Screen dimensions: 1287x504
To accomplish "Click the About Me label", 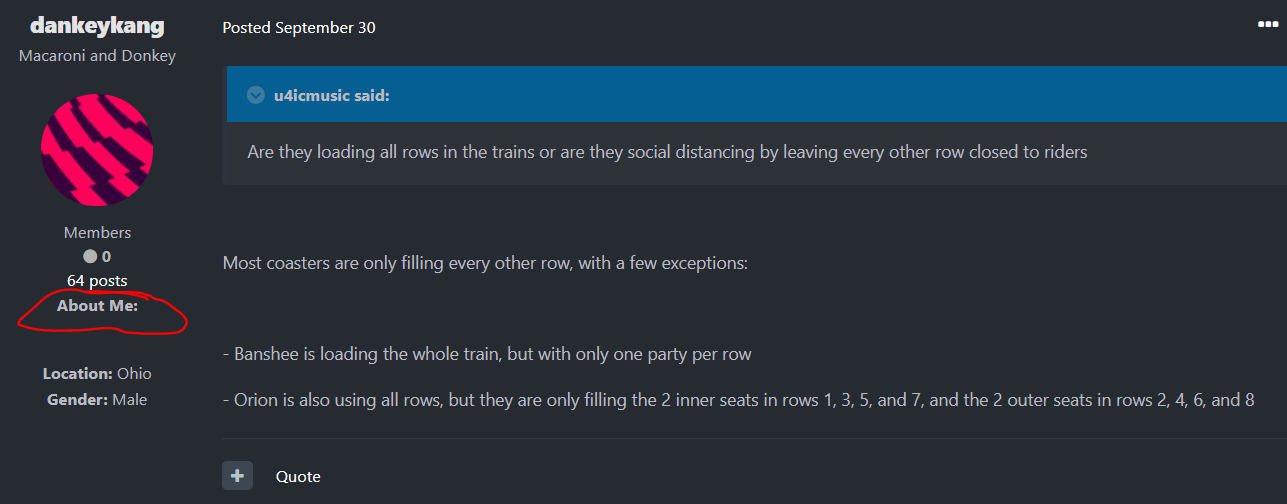I will tap(97, 306).
